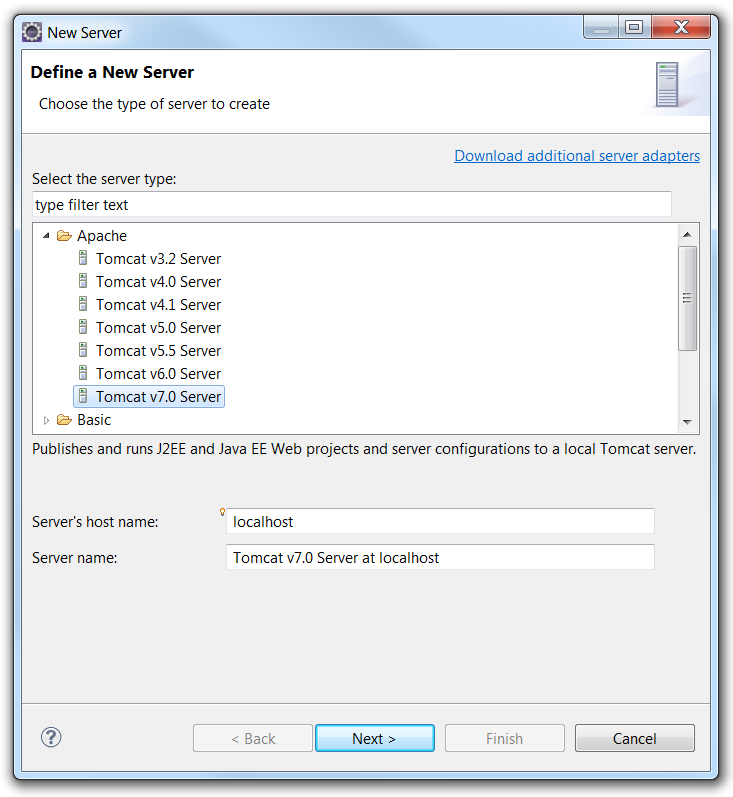
Task: Choose Tomcat v5.0 Server entry
Action: pyautogui.click(x=158, y=327)
